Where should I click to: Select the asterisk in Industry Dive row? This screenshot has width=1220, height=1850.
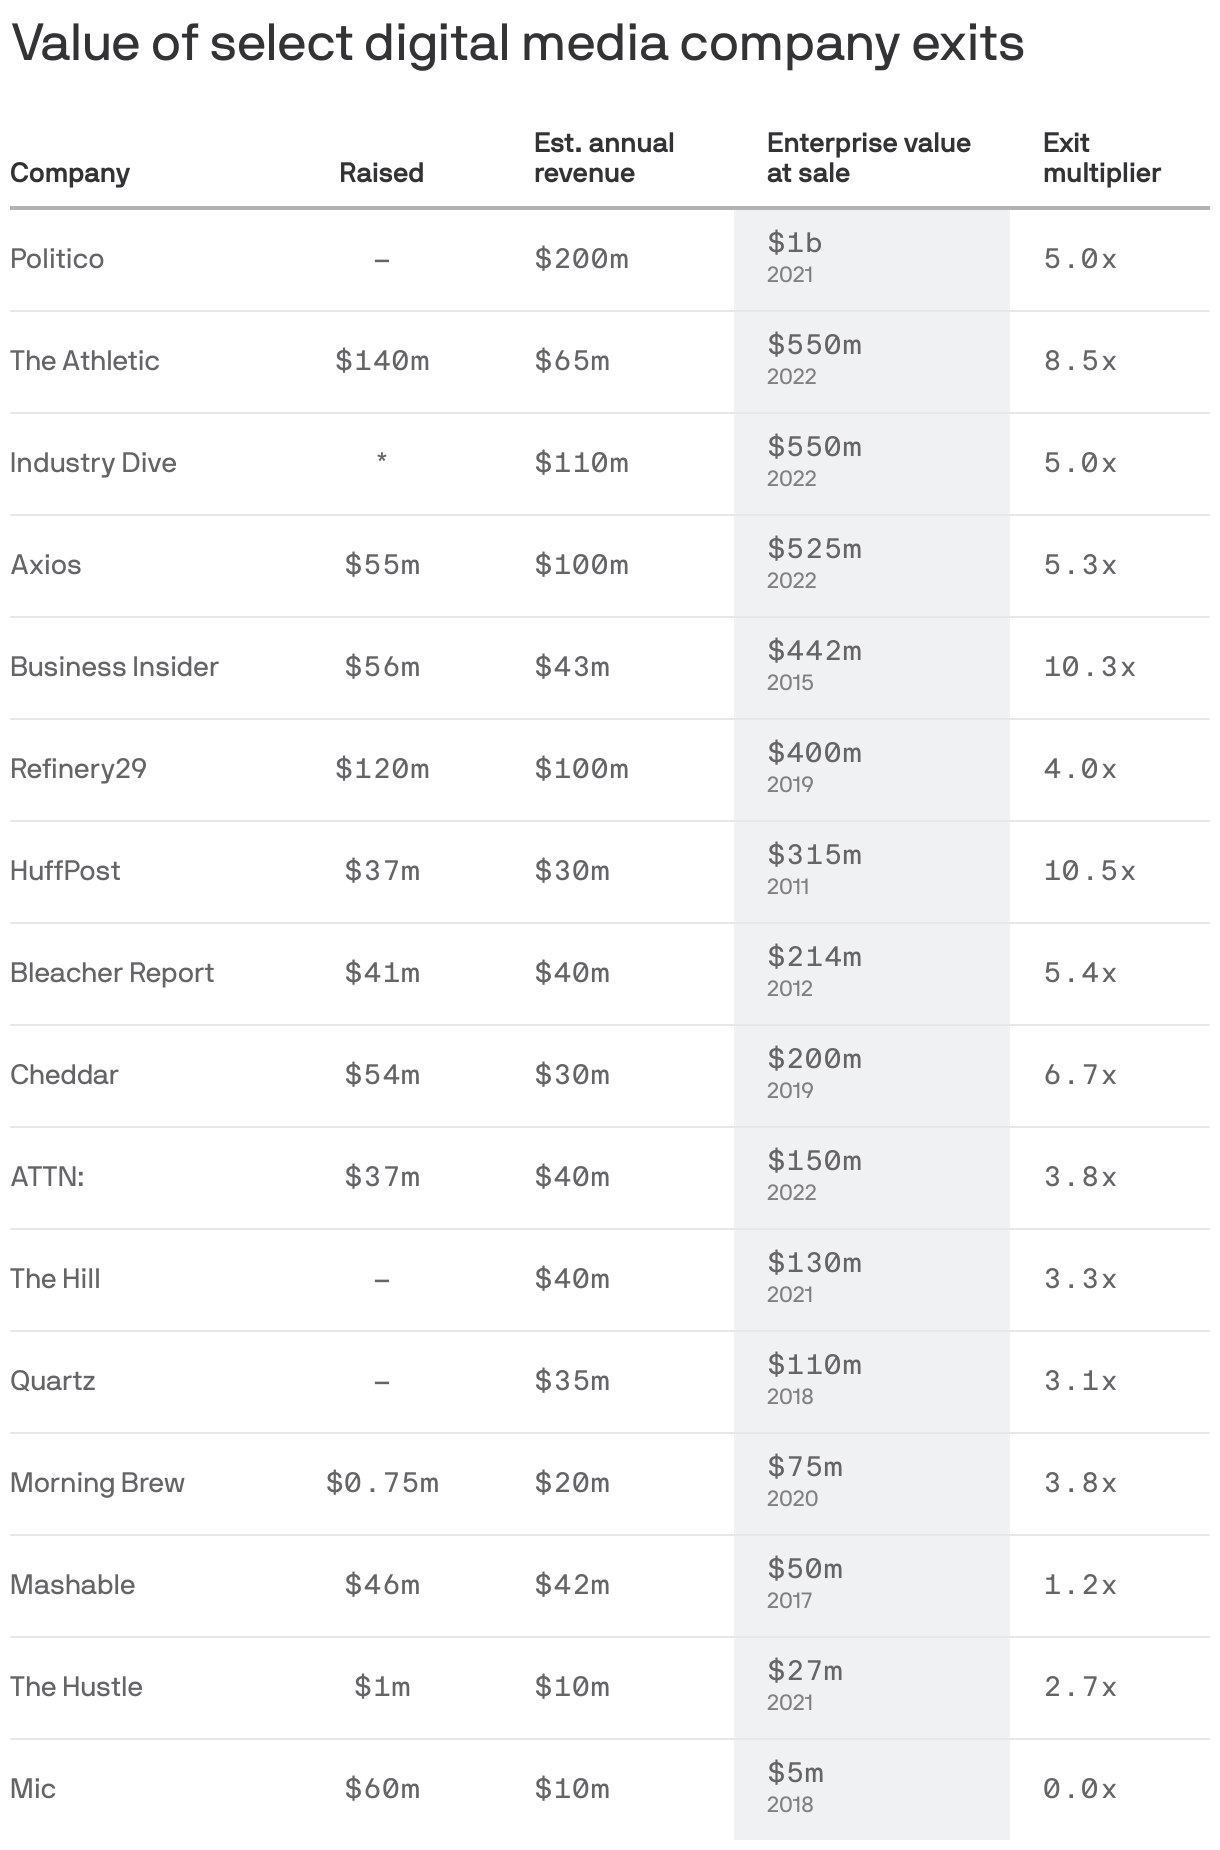point(382,460)
